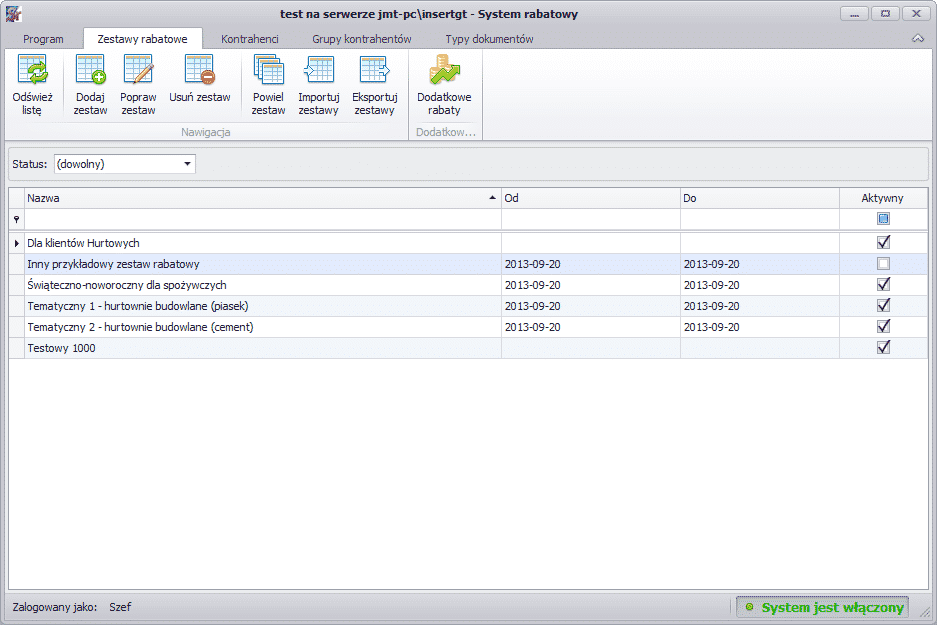Toggle Aktywny for Tematyczny 1 piasek row
937x625 pixels.
tap(883, 305)
